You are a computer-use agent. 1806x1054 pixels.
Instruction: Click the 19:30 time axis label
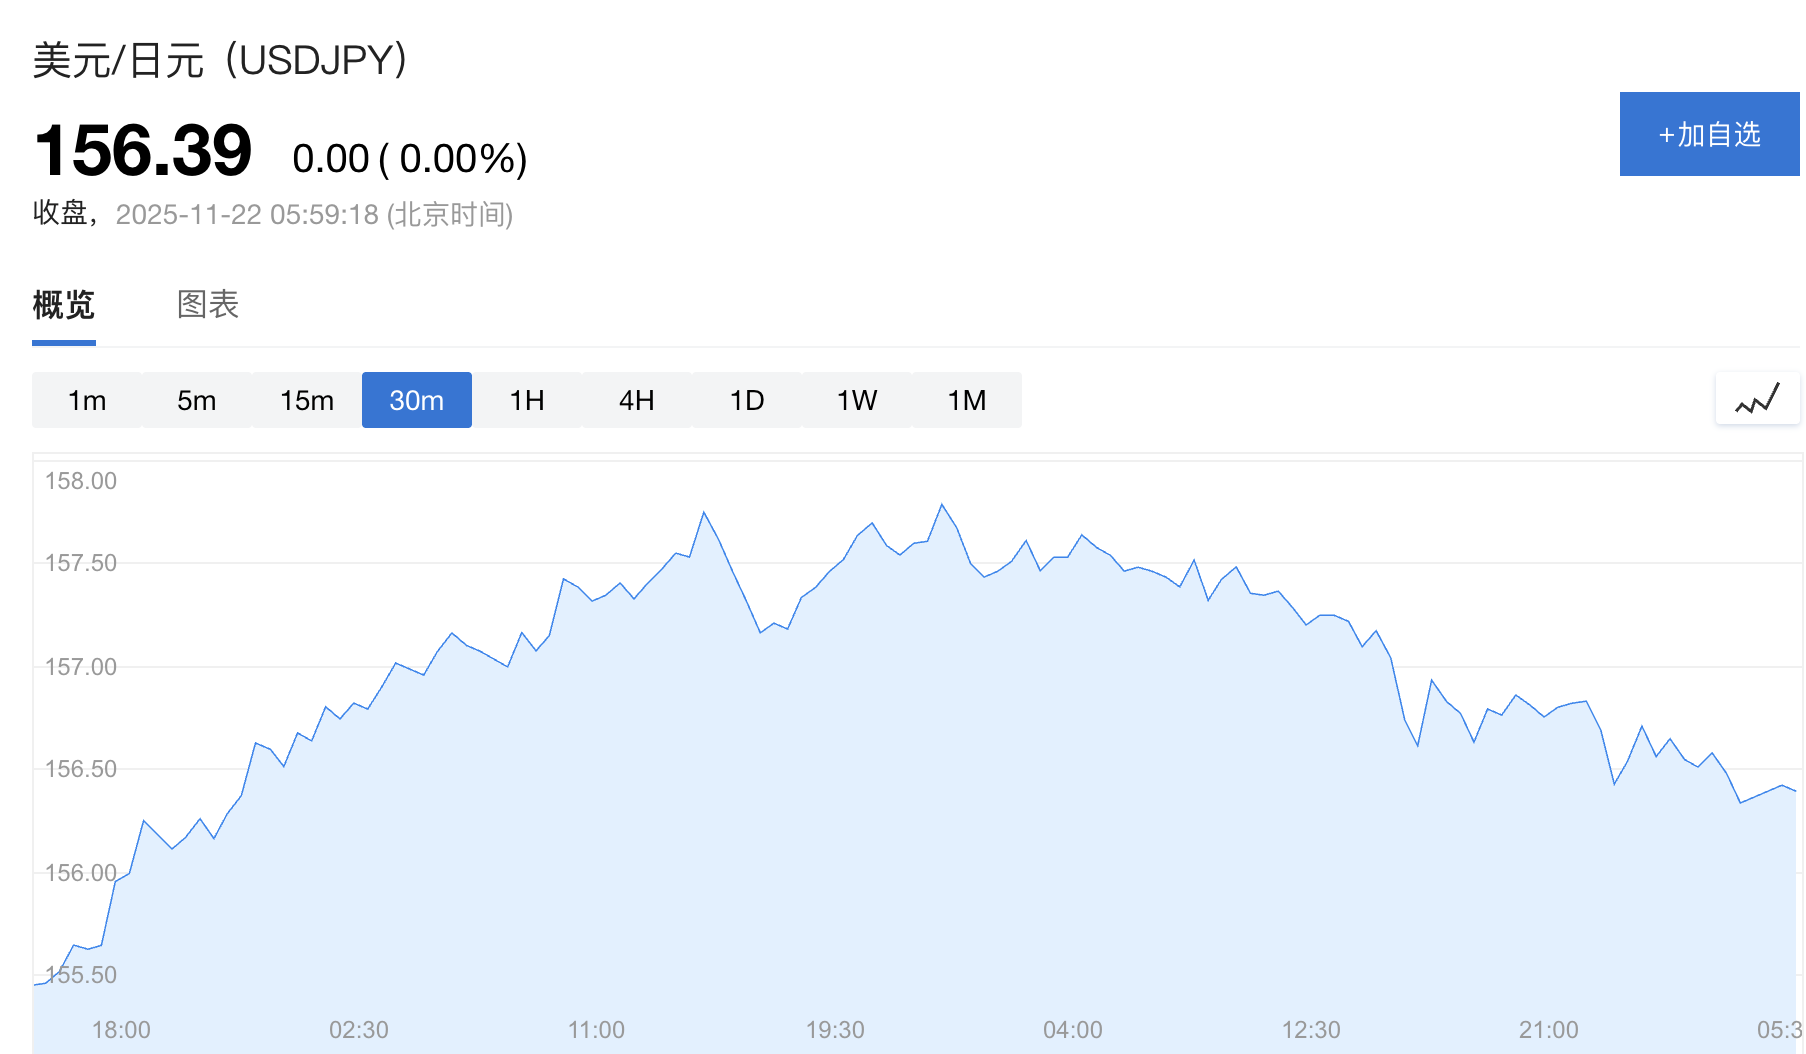pos(835,1030)
